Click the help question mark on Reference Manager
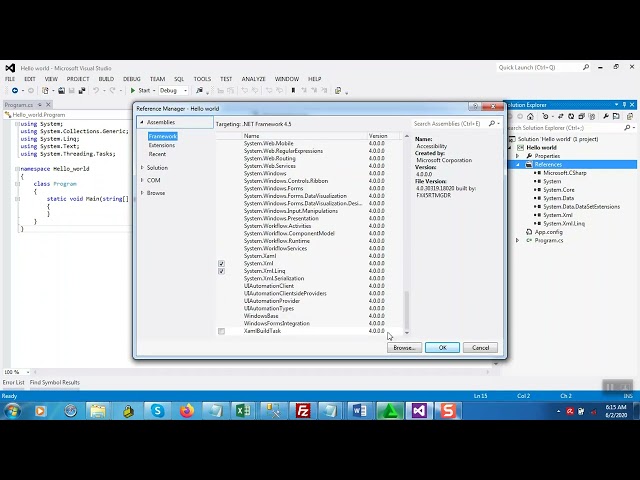The height and width of the screenshot is (480, 640). [x=475, y=106]
